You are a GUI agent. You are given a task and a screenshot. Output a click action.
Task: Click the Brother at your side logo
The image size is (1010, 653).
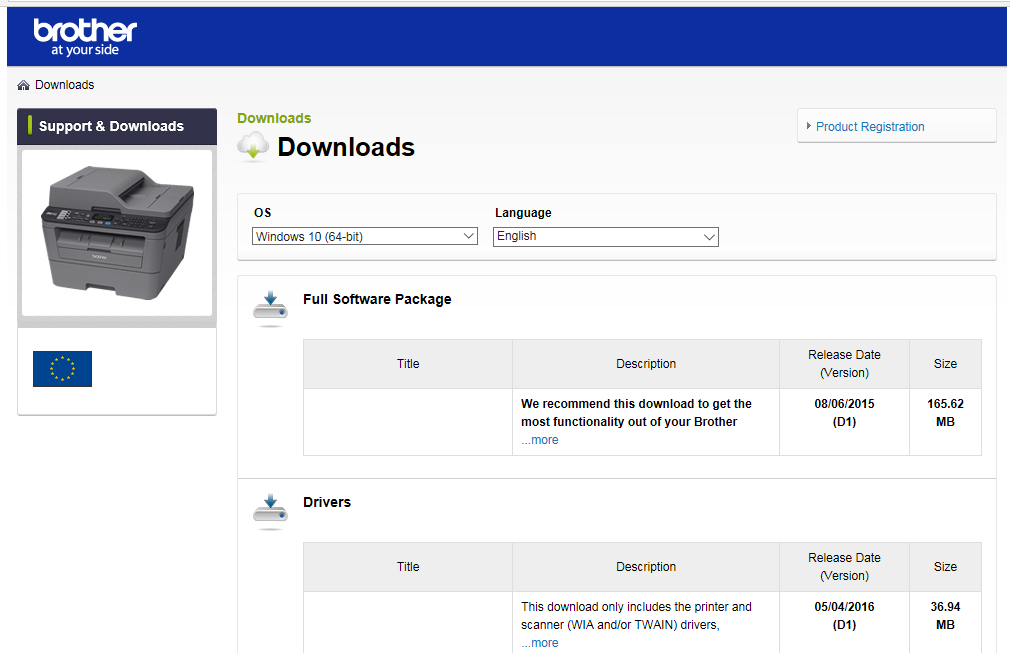(85, 37)
